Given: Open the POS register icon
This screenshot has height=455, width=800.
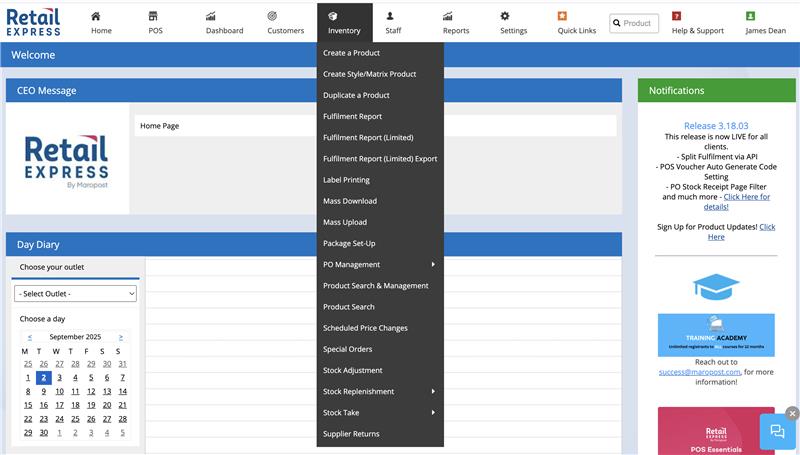Looking at the screenshot, I should (x=153, y=16).
